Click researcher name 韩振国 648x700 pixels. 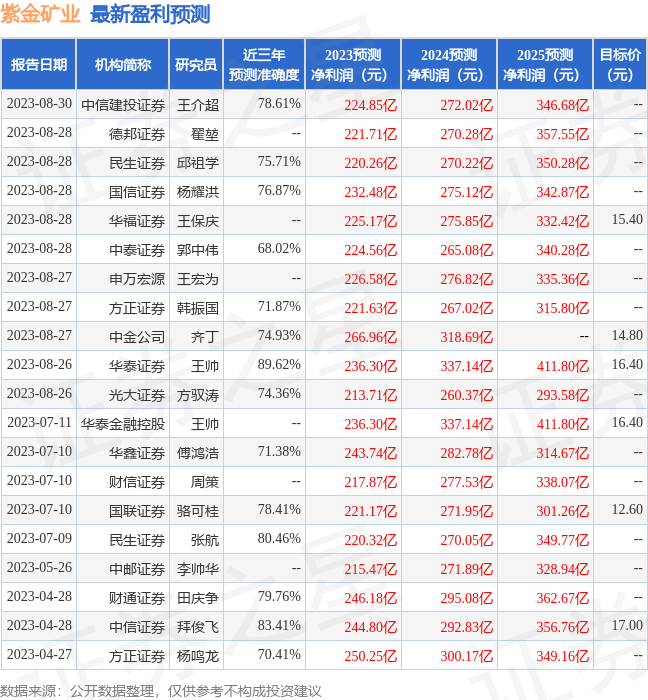[x=198, y=308]
